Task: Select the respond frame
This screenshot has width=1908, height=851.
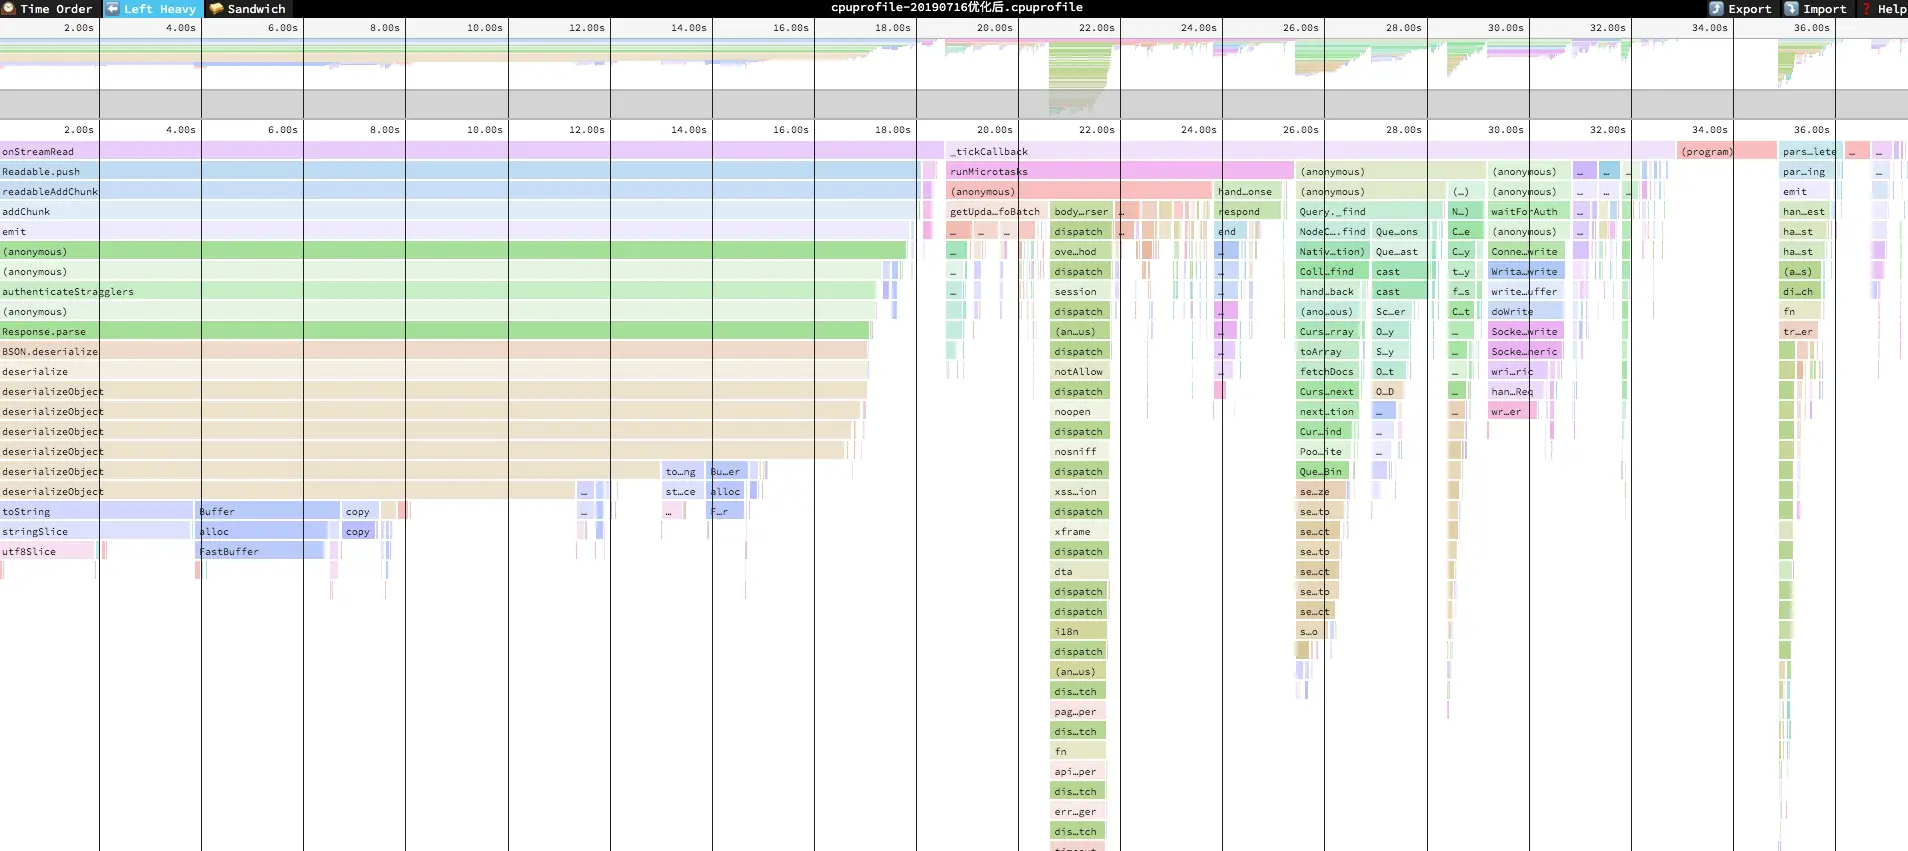Action: (x=1248, y=211)
